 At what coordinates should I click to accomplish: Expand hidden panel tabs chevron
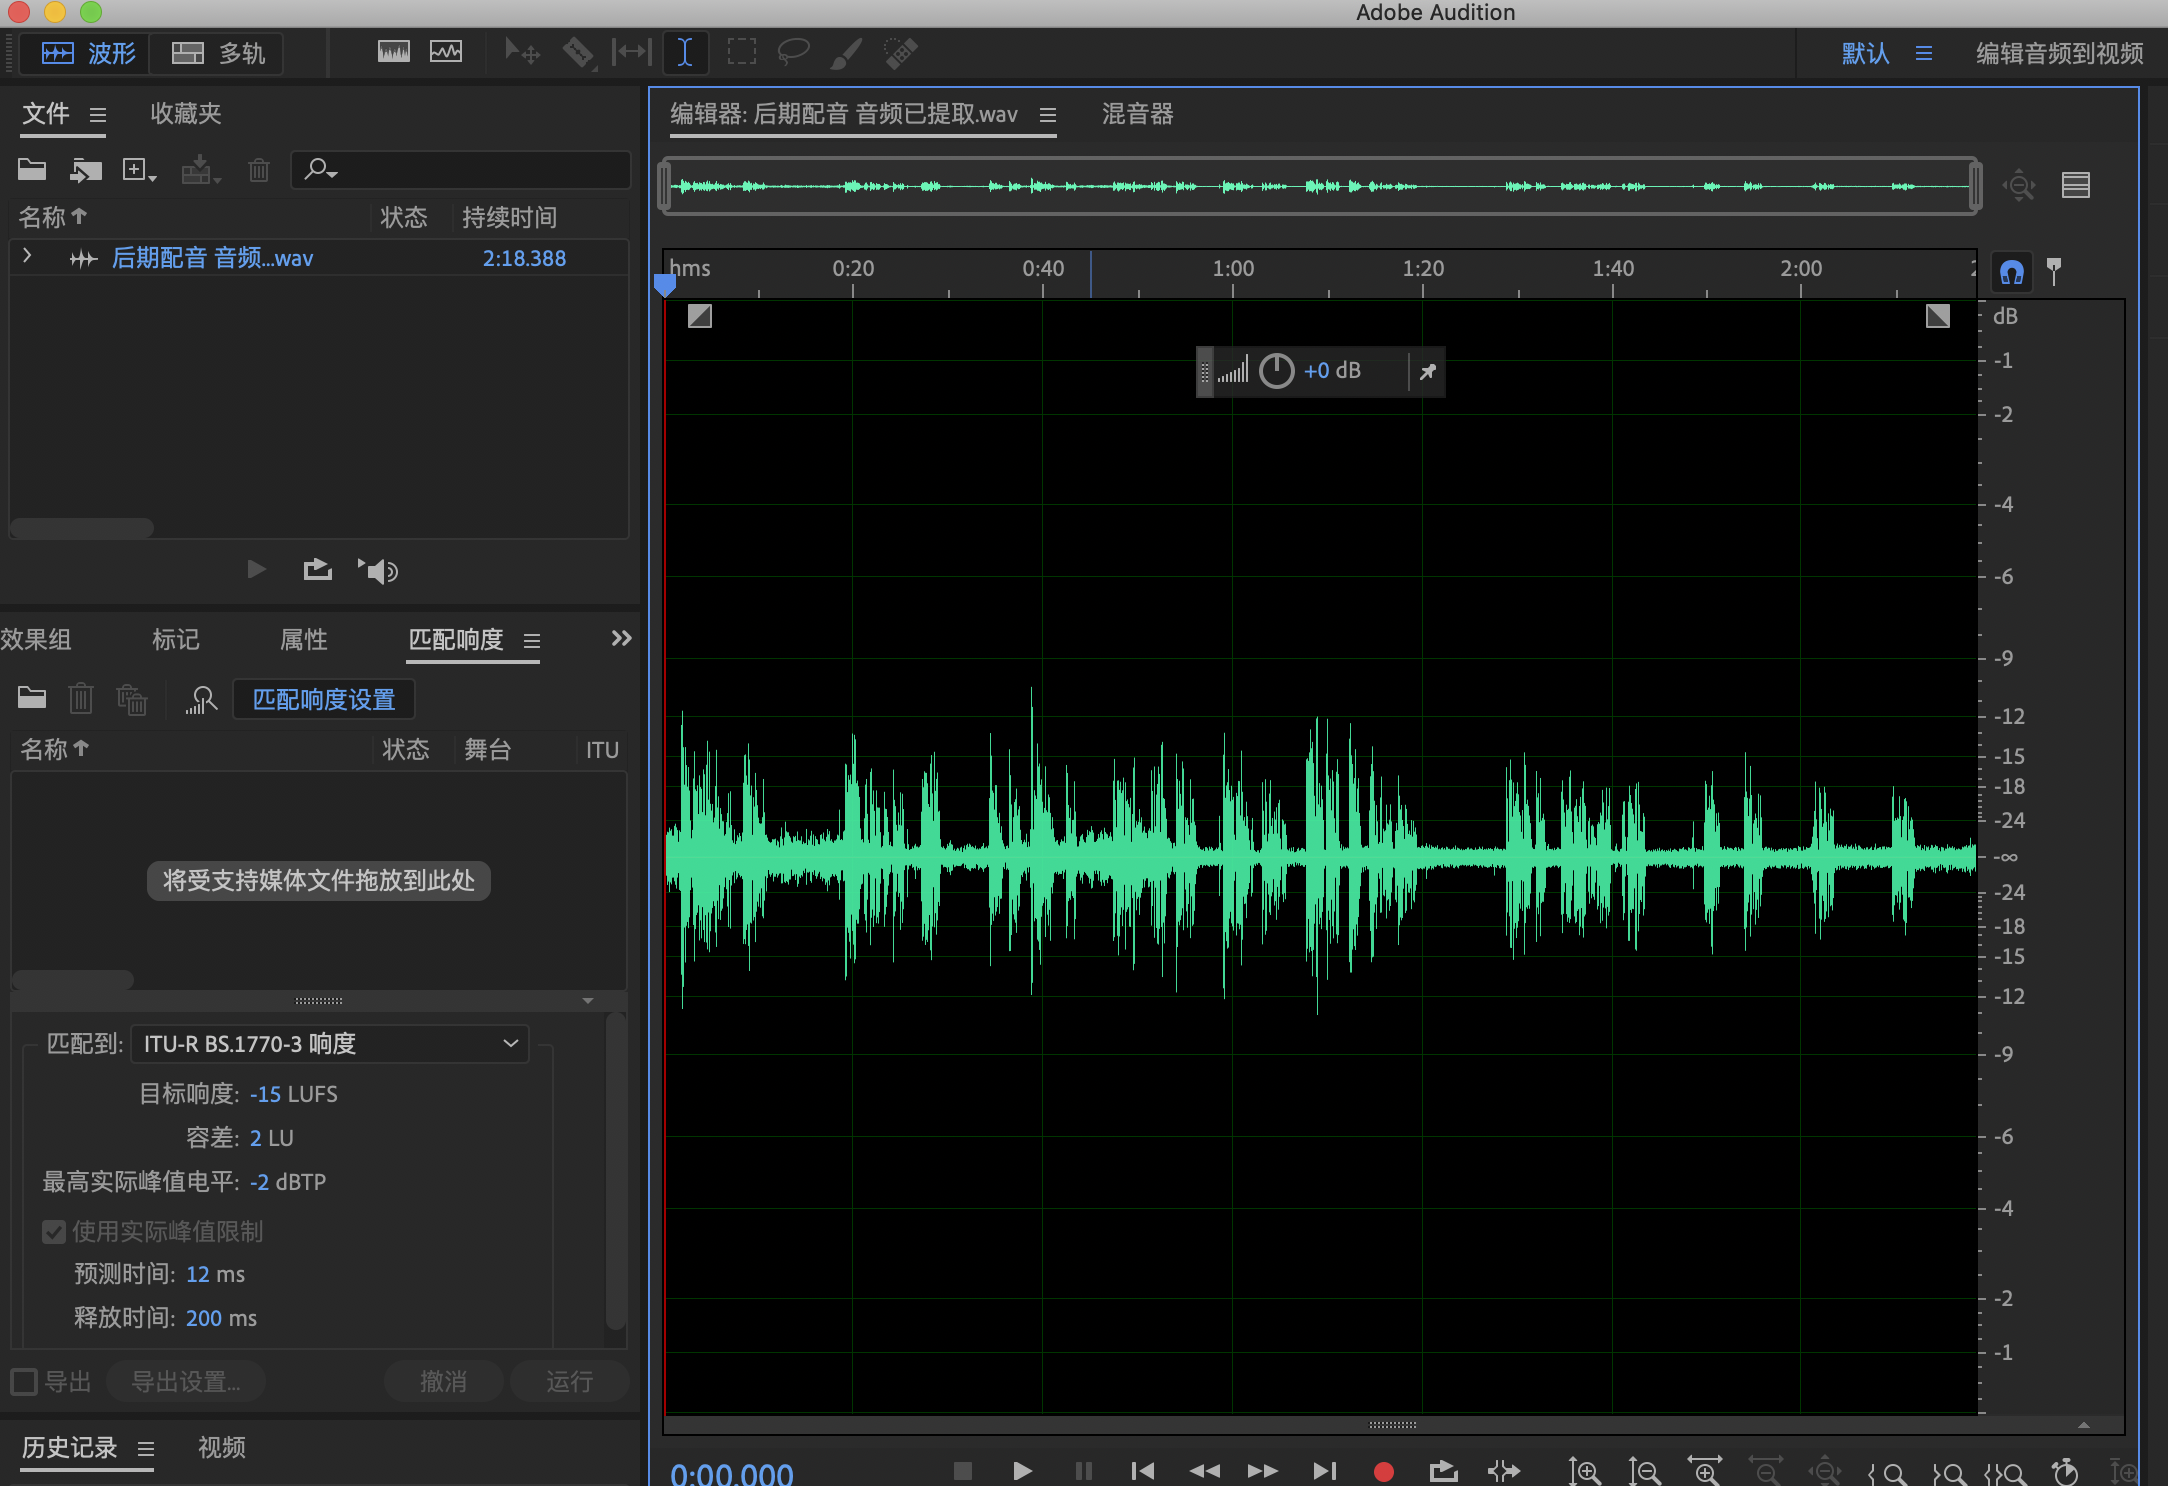(621, 638)
